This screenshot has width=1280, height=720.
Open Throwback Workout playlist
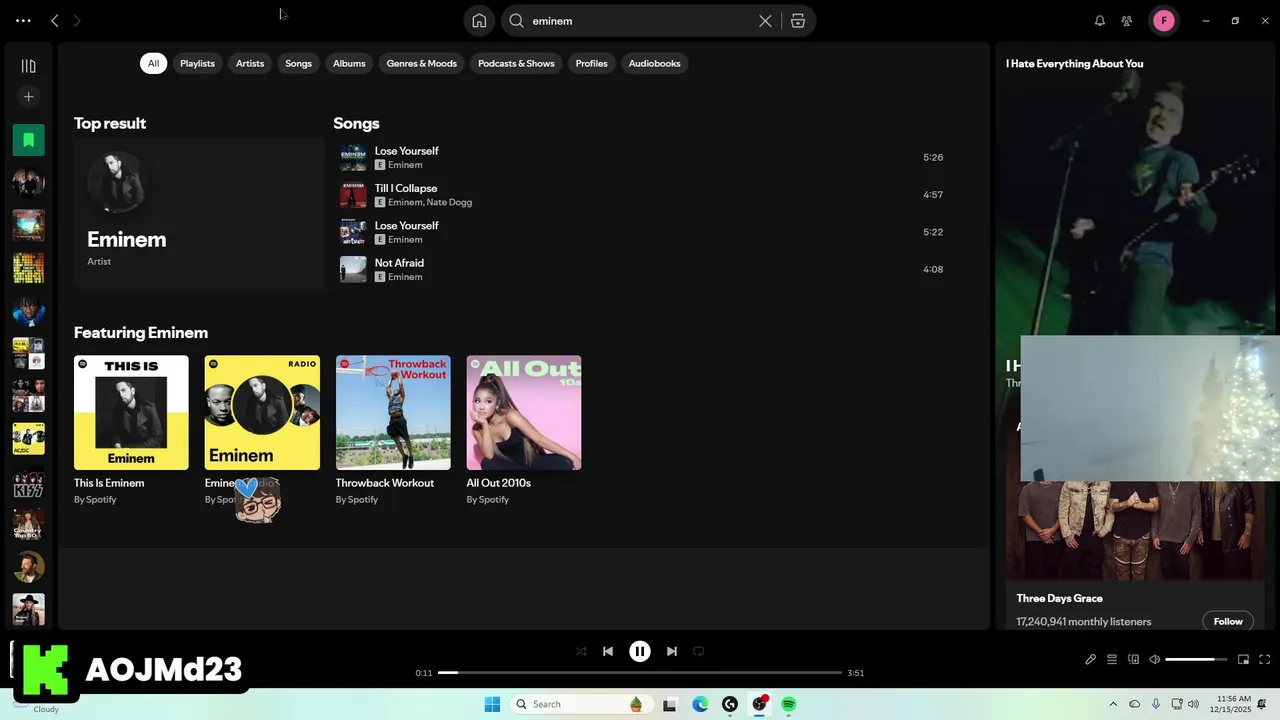click(x=393, y=413)
